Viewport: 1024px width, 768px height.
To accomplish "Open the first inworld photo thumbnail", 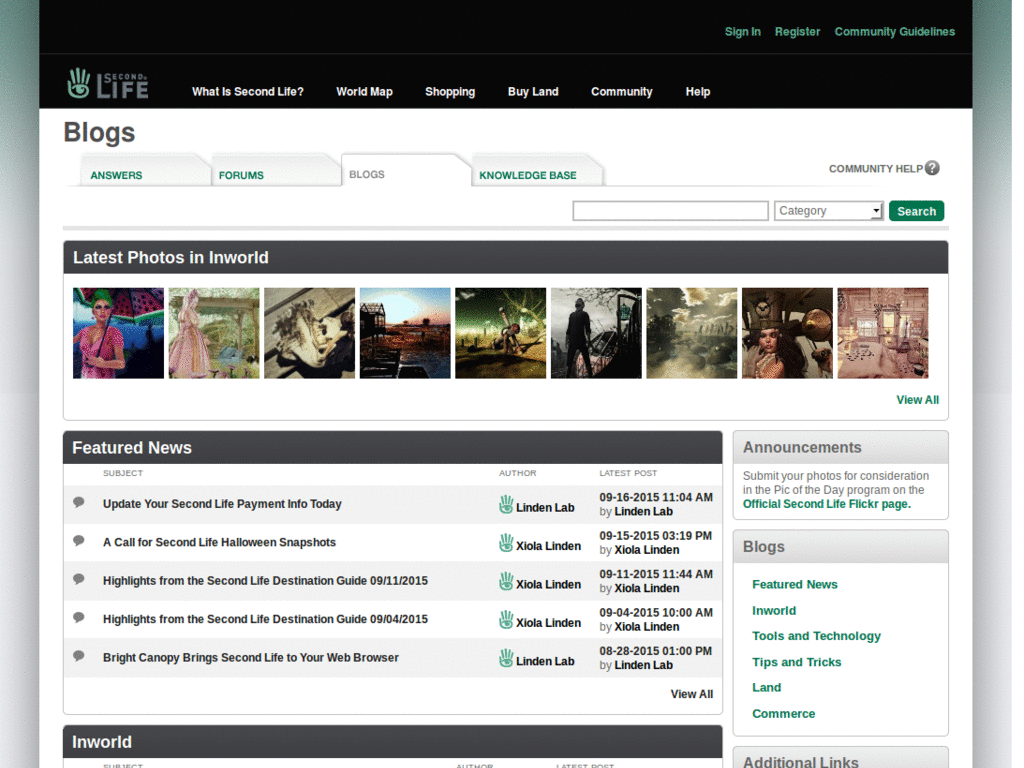I will tap(118, 332).
